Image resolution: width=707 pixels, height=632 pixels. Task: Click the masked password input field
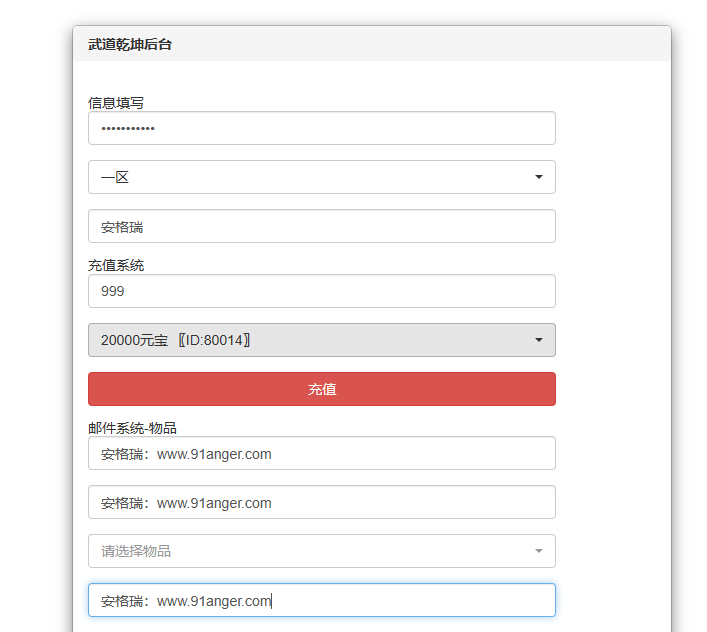tap(321, 128)
